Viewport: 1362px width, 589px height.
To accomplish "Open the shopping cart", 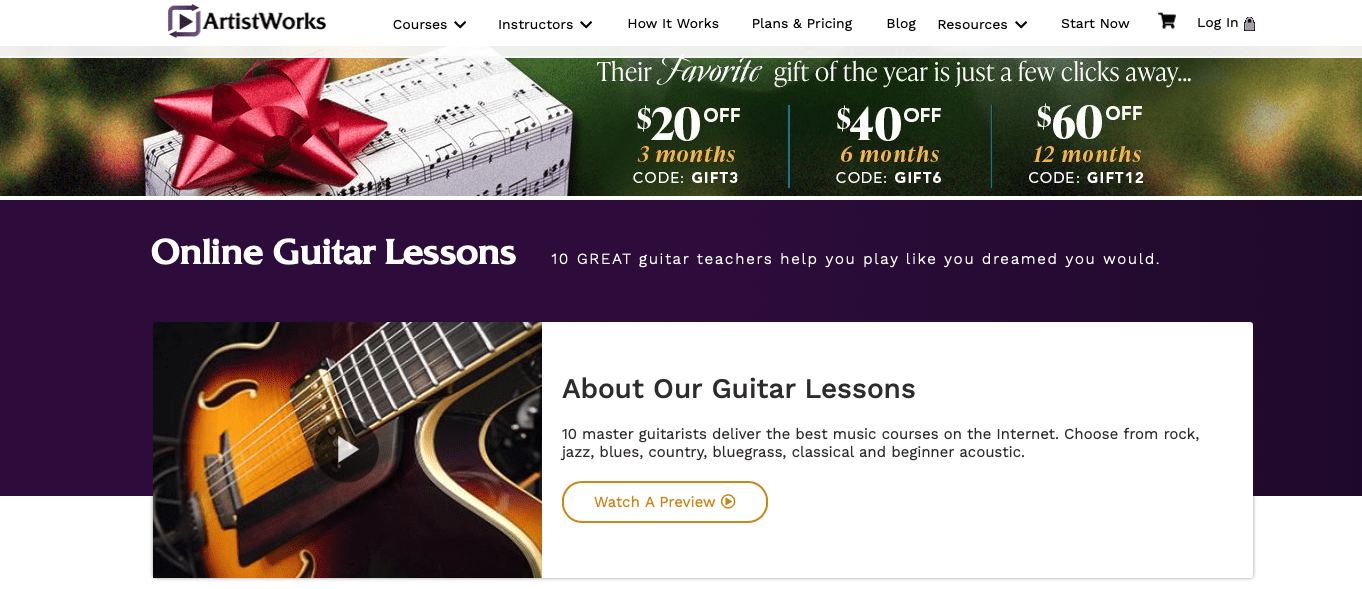I will (1166, 21).
